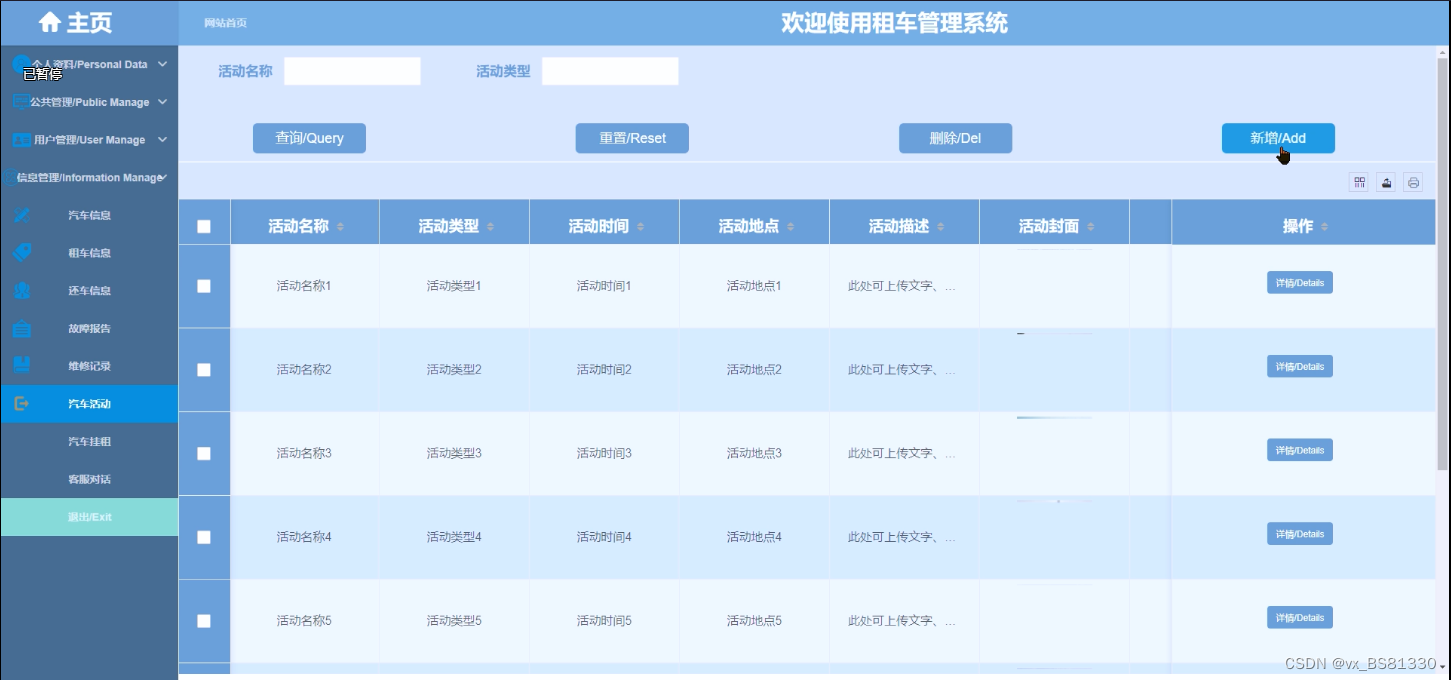Click the 活动类型3 cell
1451x680 pixels.
click(x=454, y=453)
